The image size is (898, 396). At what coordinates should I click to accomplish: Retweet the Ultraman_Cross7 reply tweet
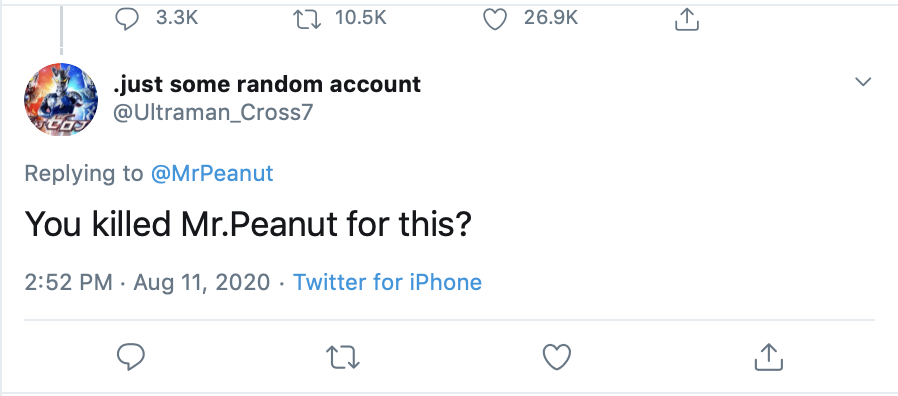[342, 357]
